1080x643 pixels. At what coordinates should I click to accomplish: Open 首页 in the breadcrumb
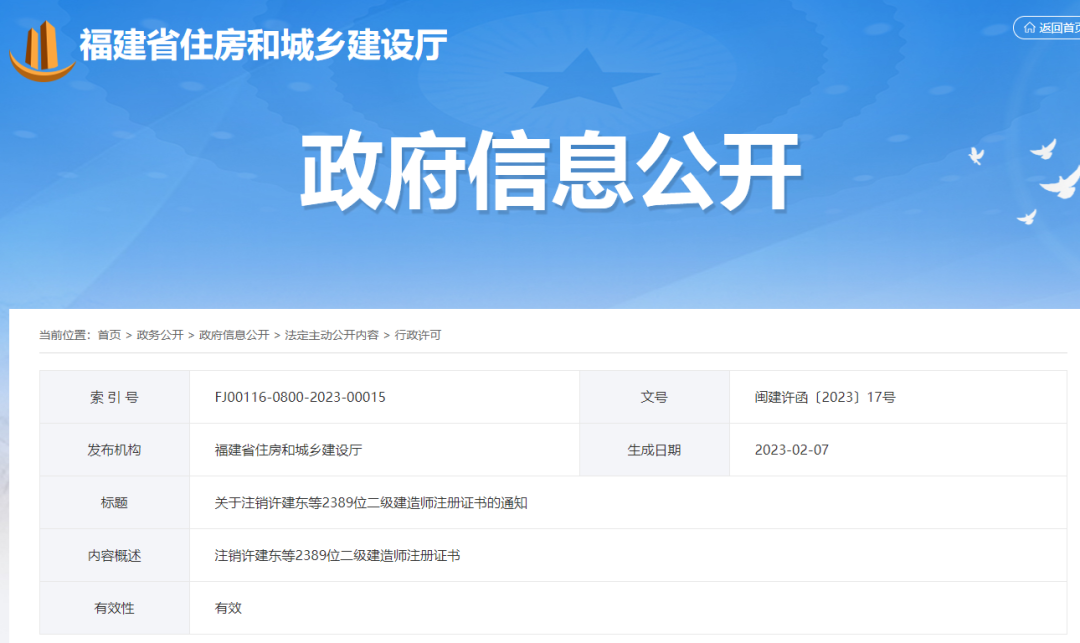[109, 335]
